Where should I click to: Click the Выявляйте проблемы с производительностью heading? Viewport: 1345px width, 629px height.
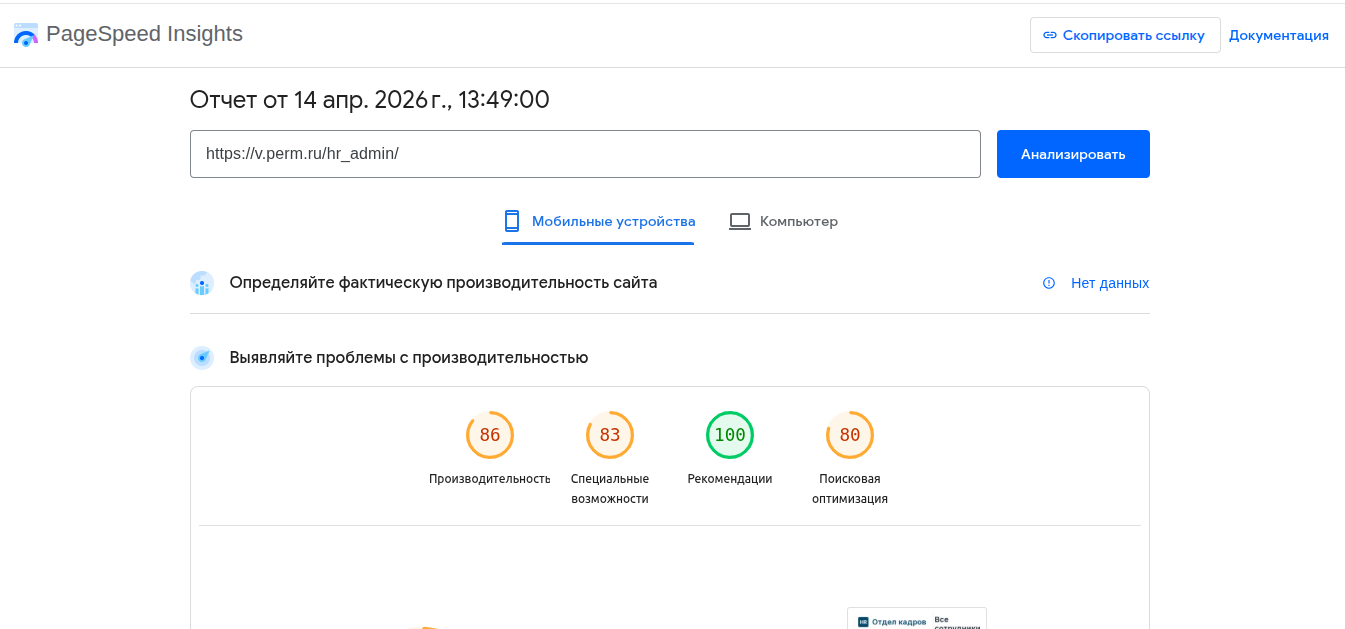409,357
